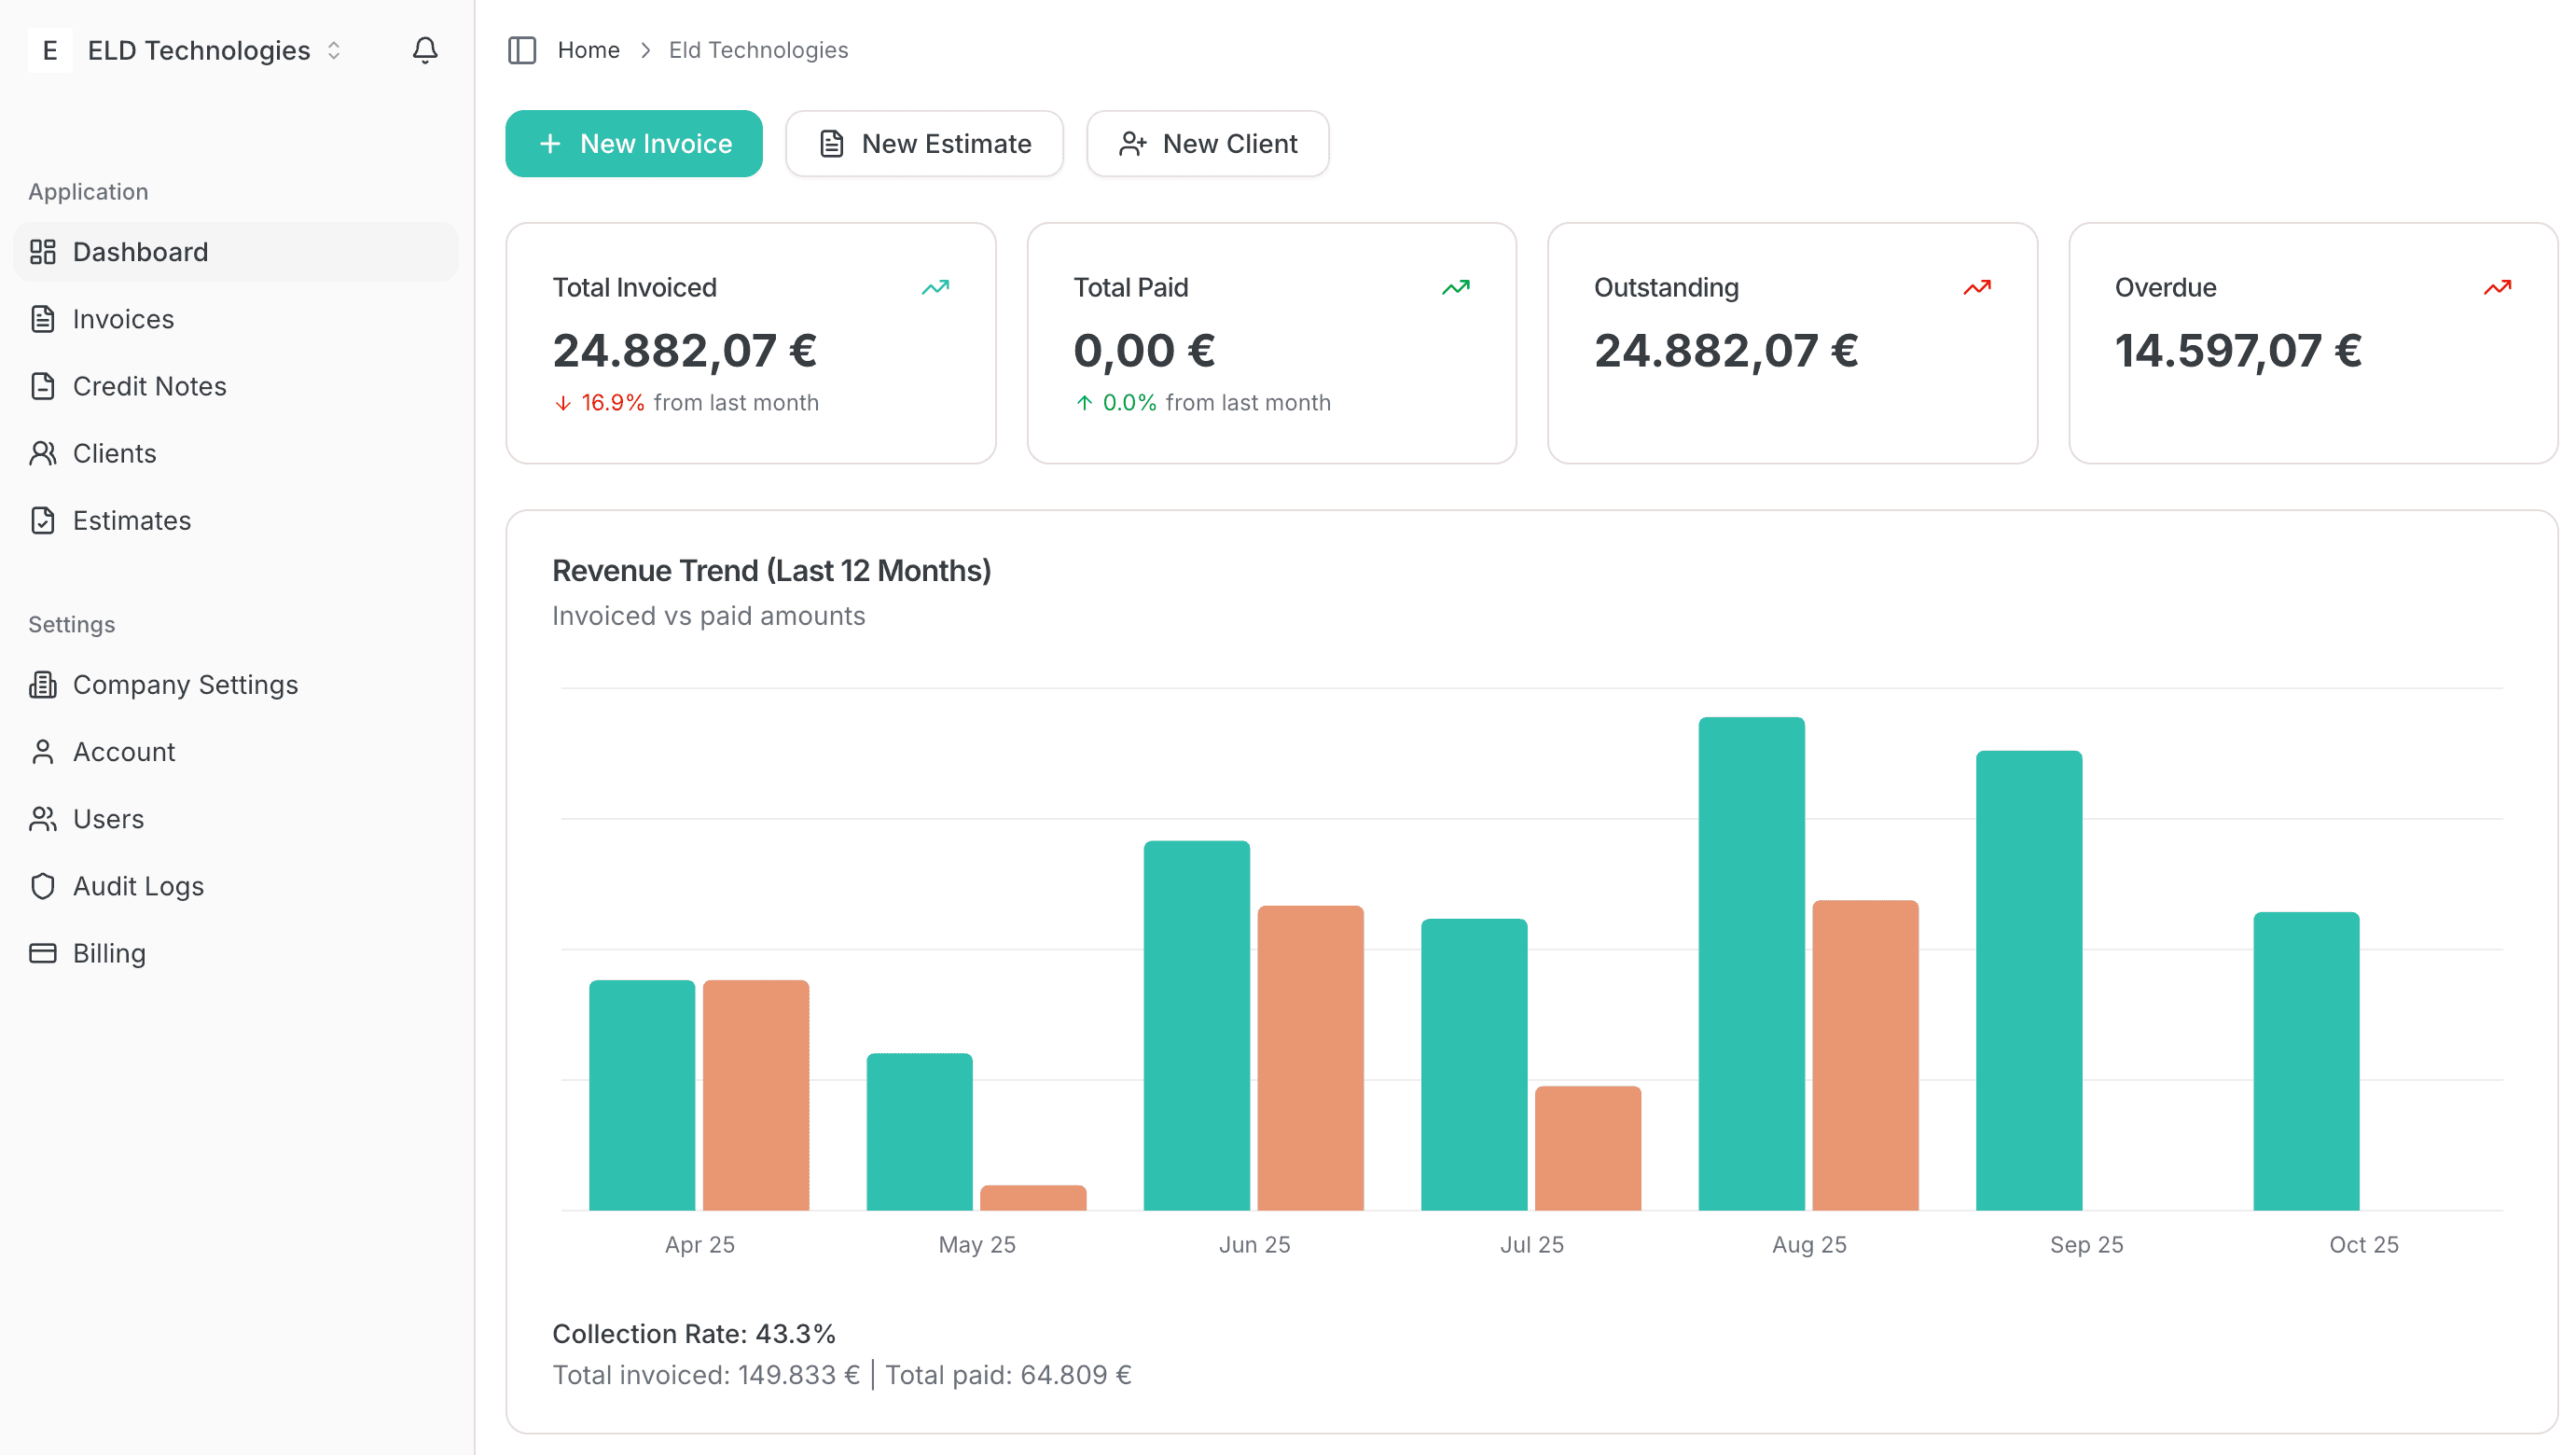This screenshot has height=1455, width=2576.
Task: Open Clients using the people icon
Action: [43, 453]
